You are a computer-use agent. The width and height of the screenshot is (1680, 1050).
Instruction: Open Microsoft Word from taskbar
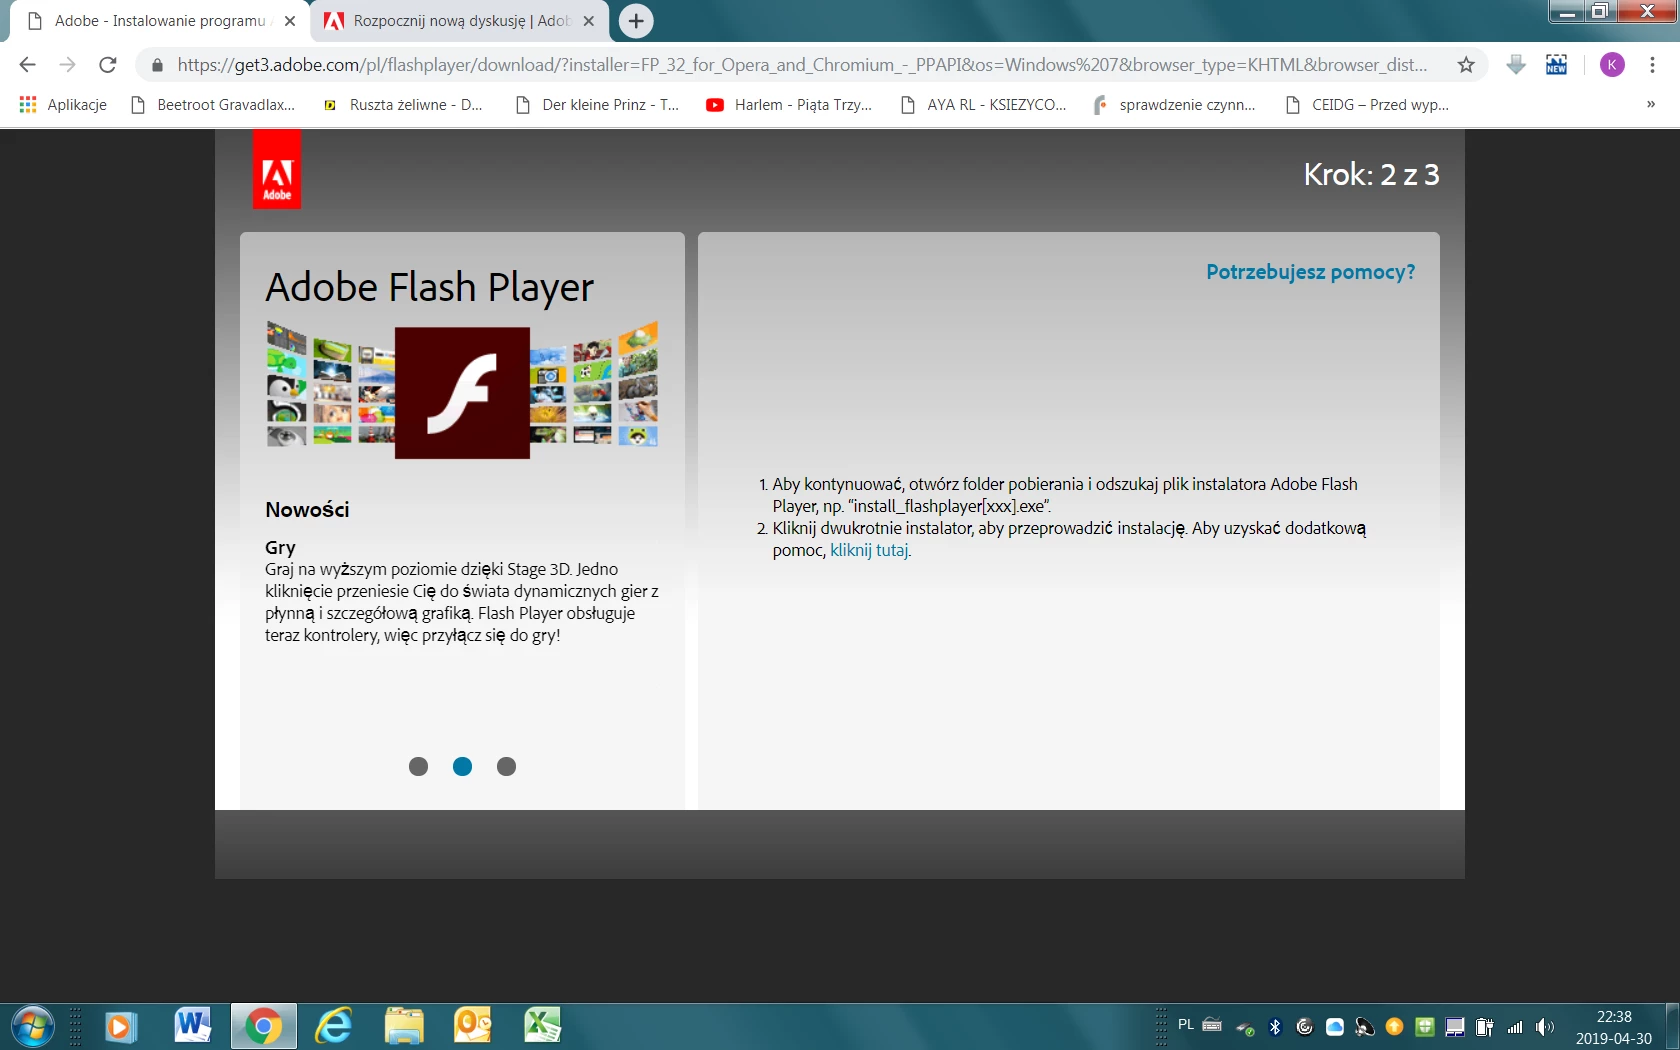[192, 1027]
